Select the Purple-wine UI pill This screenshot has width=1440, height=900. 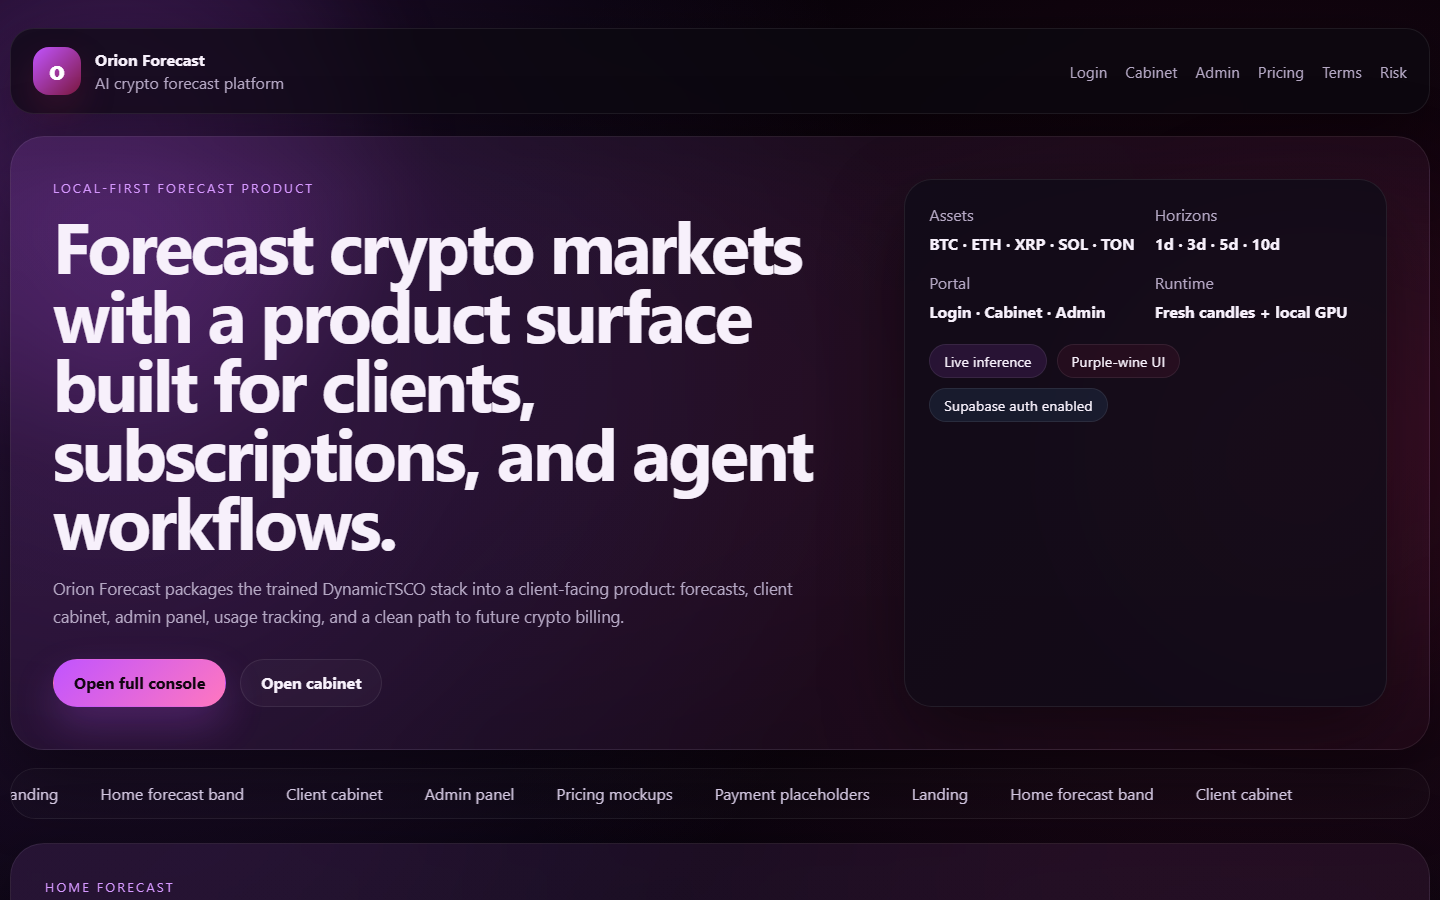(1118, 362)
